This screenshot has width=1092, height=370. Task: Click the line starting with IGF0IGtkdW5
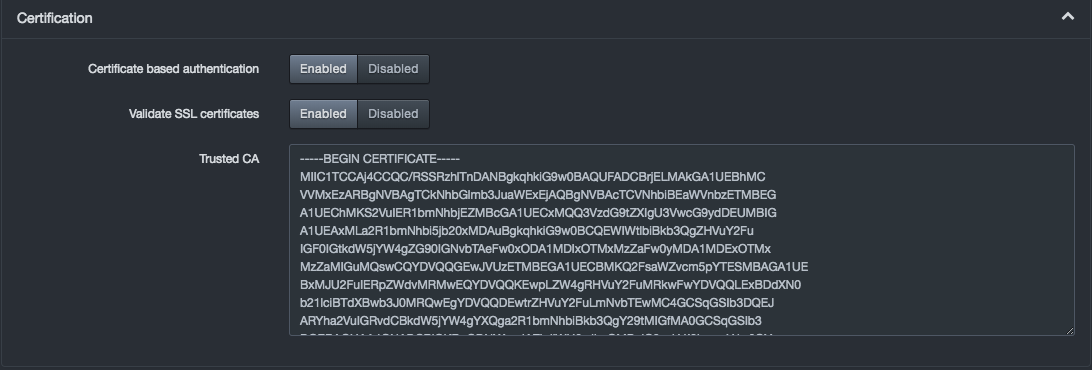535,249
